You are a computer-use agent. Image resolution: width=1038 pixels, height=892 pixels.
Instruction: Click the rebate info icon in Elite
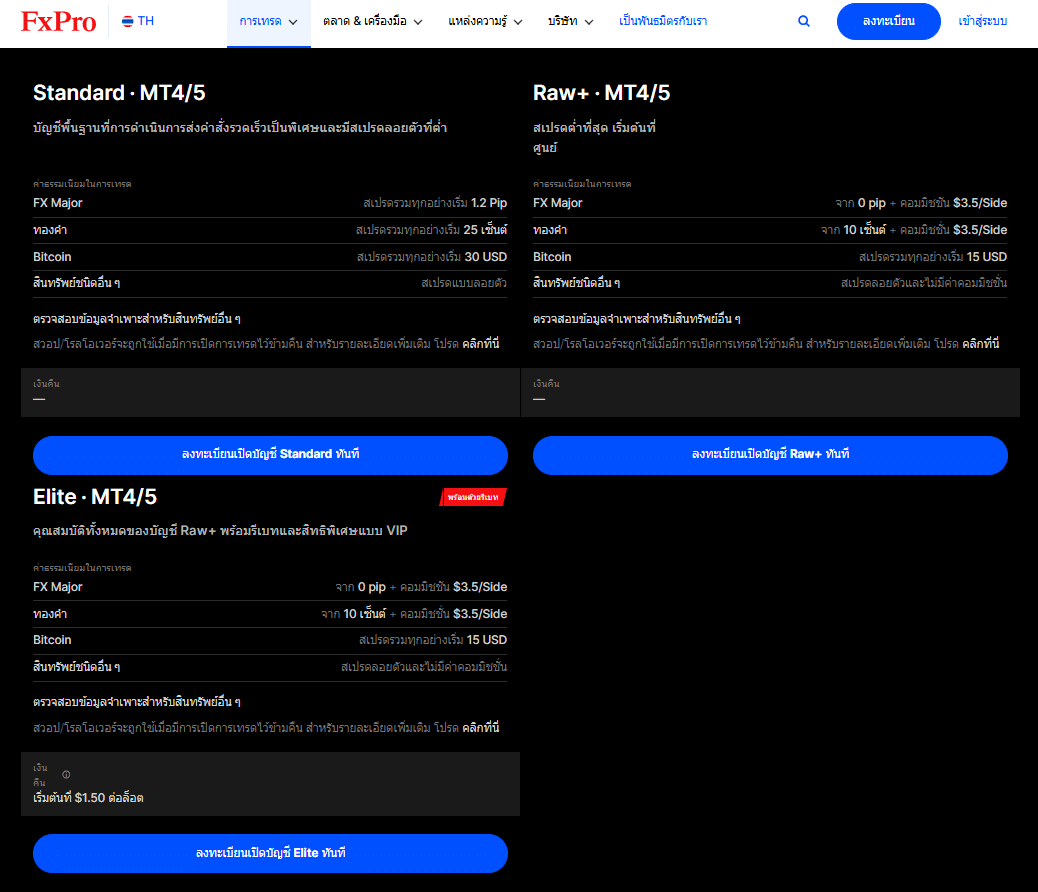(66, 774)
